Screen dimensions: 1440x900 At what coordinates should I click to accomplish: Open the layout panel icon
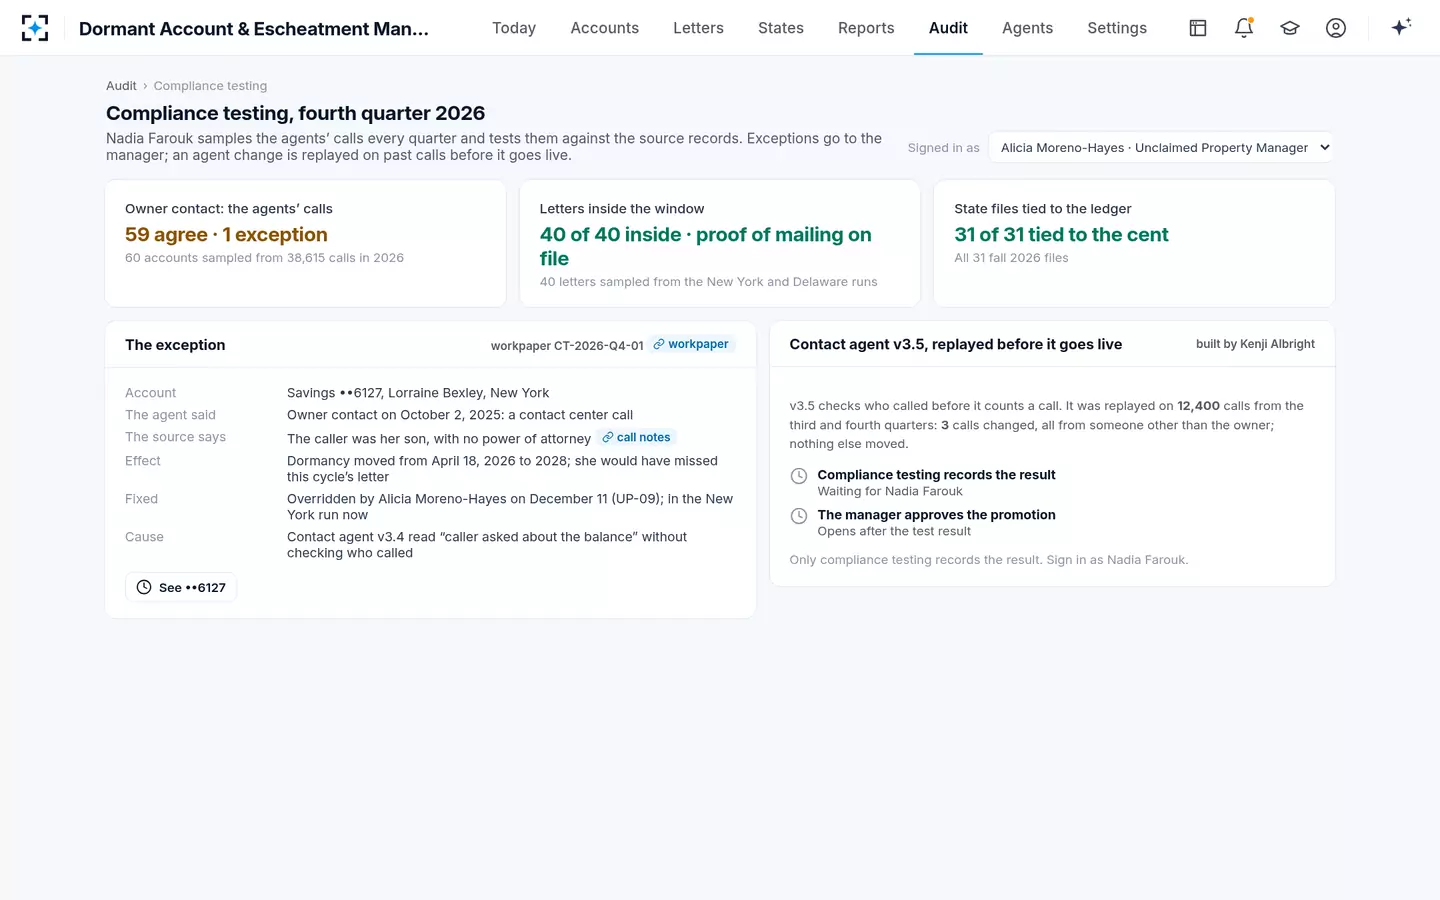pyautogui.click(x=1198, y=28)
